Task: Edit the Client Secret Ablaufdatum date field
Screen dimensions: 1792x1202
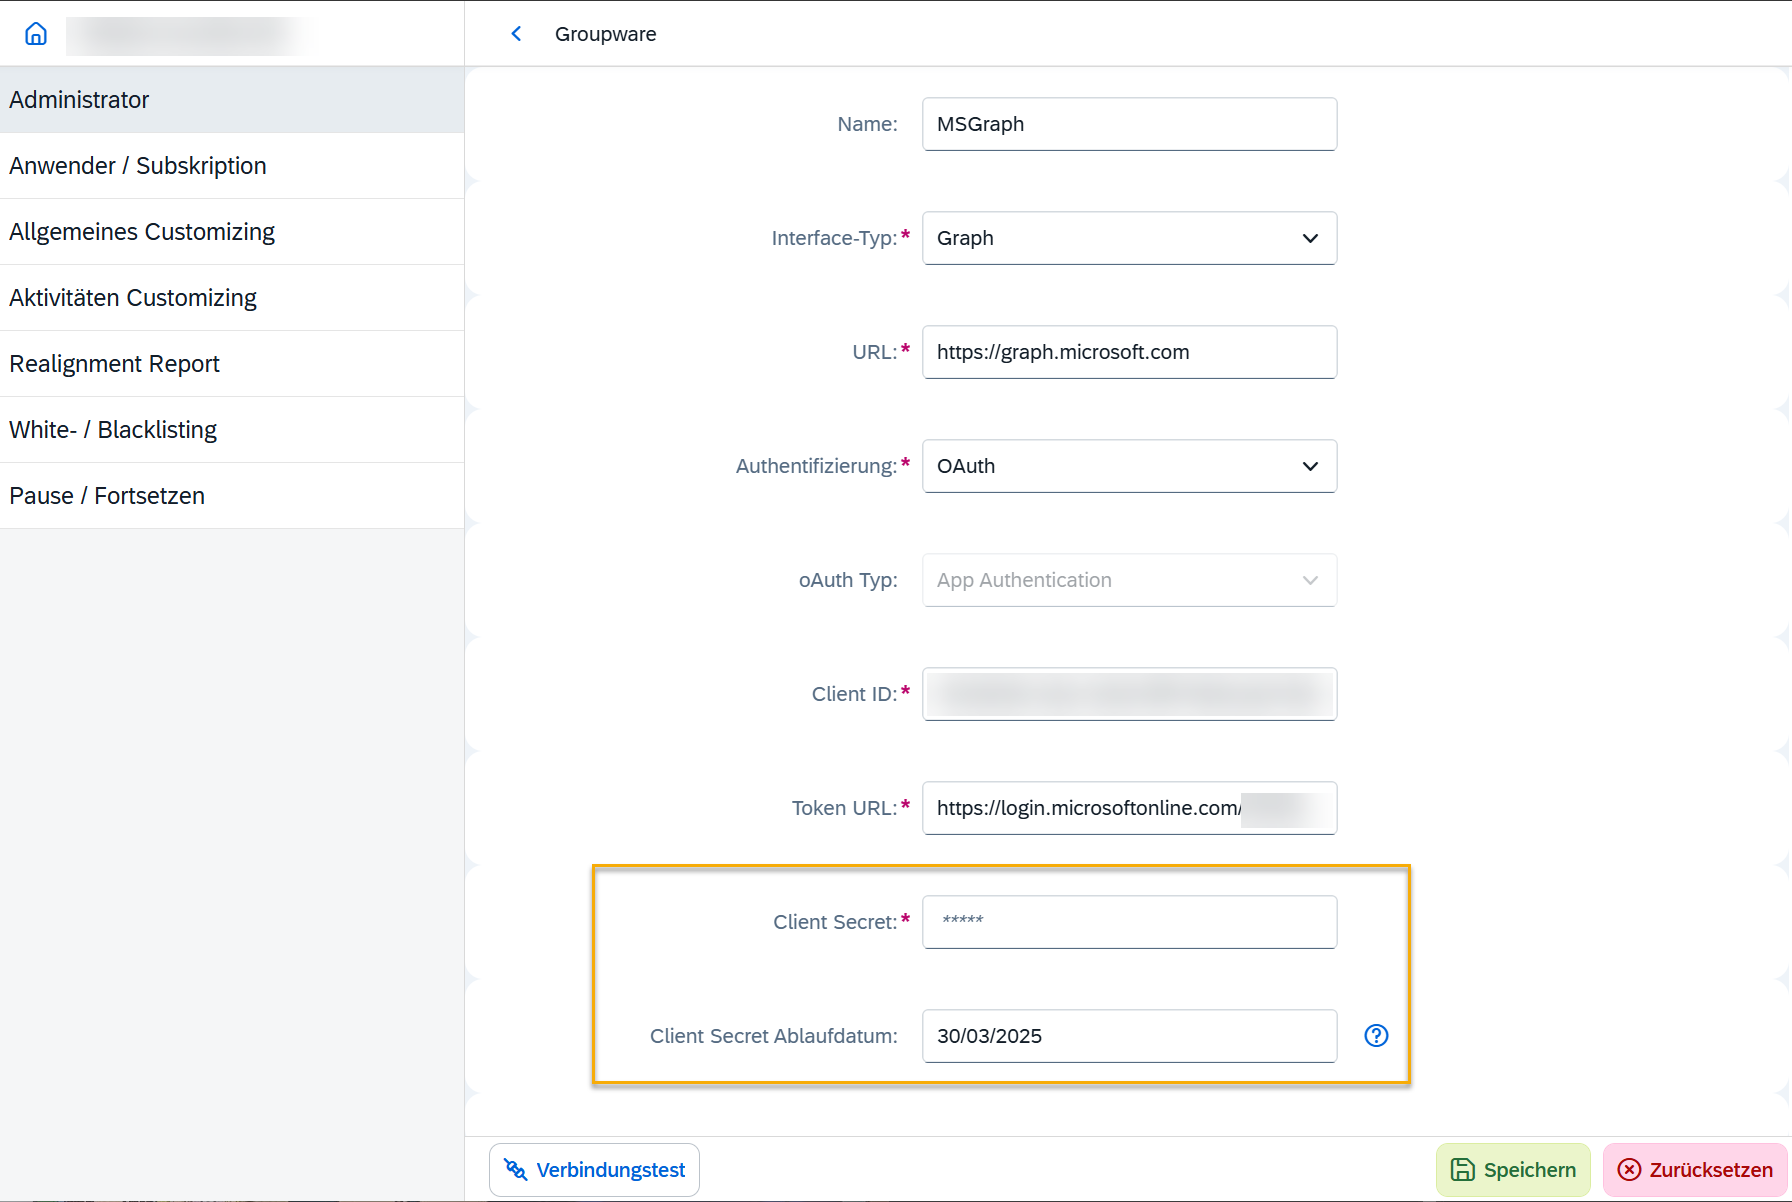Action: 1129,1036
